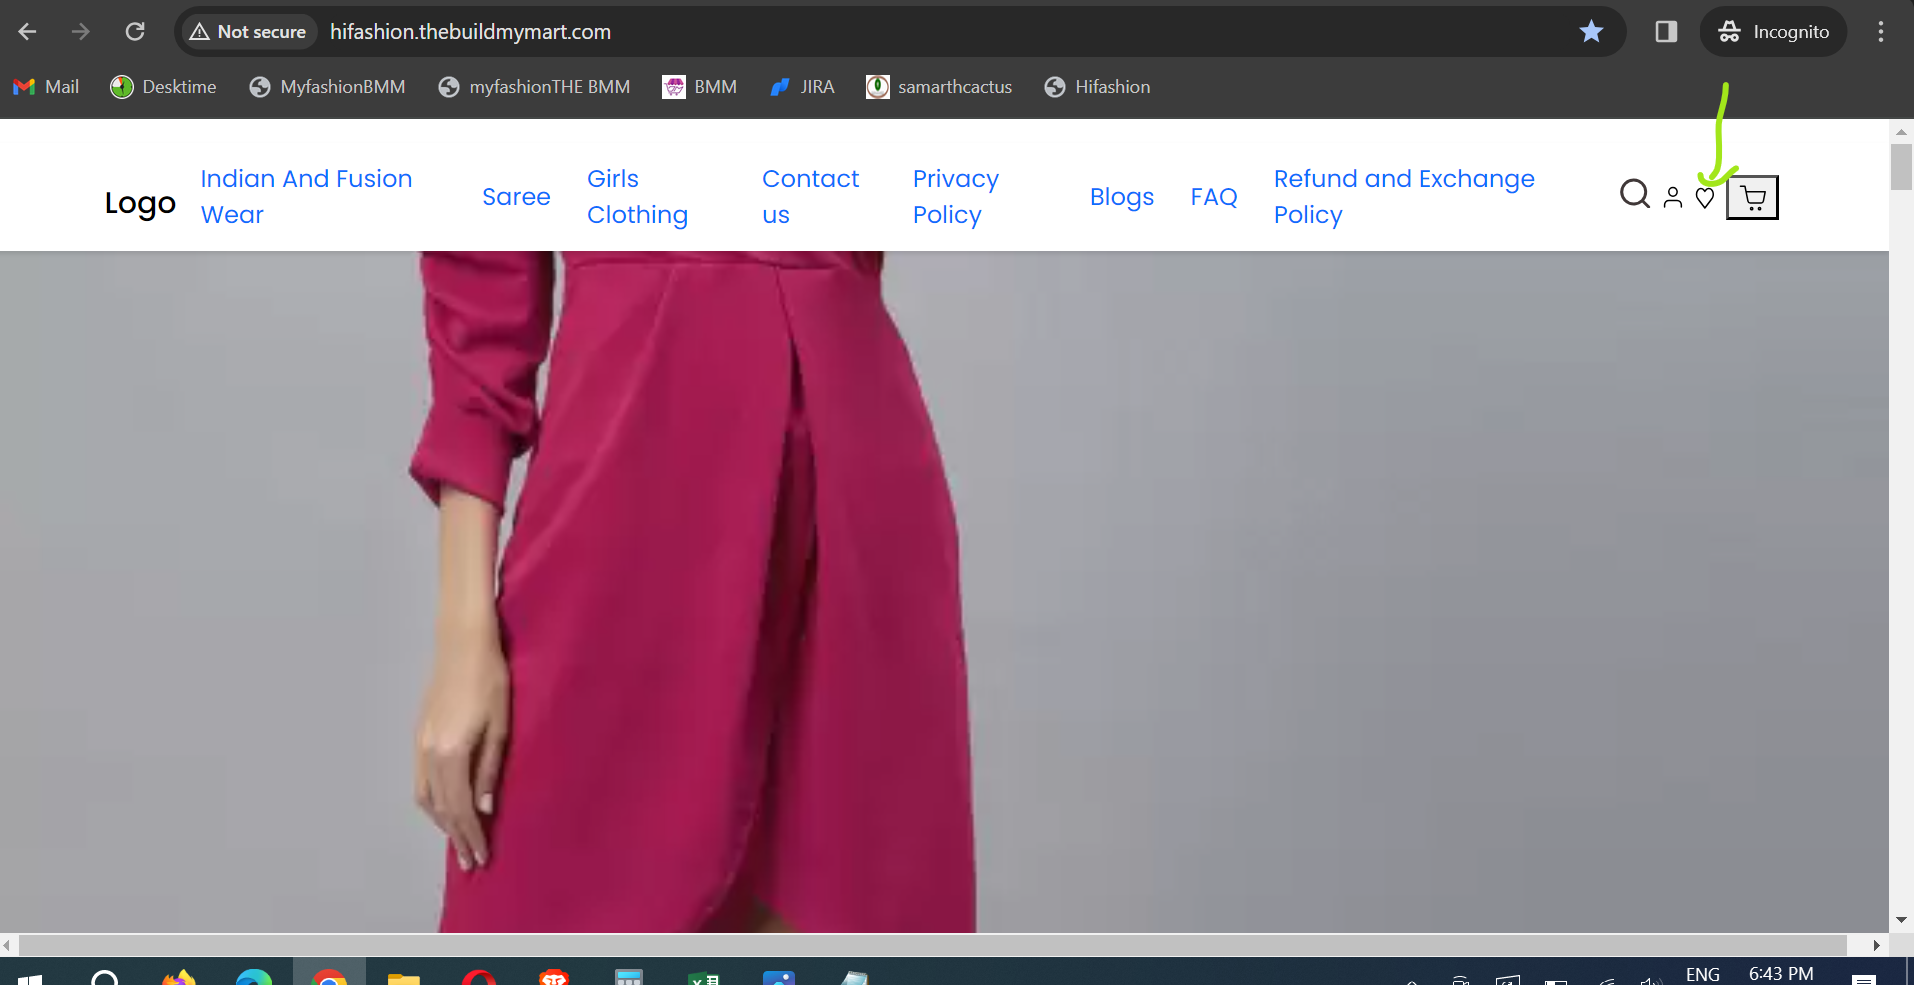This screenshot has width=1914, height=985.
Task: Go to Indian And Fusion Wear
Action: pyautogui.click(x=306, y=197)
